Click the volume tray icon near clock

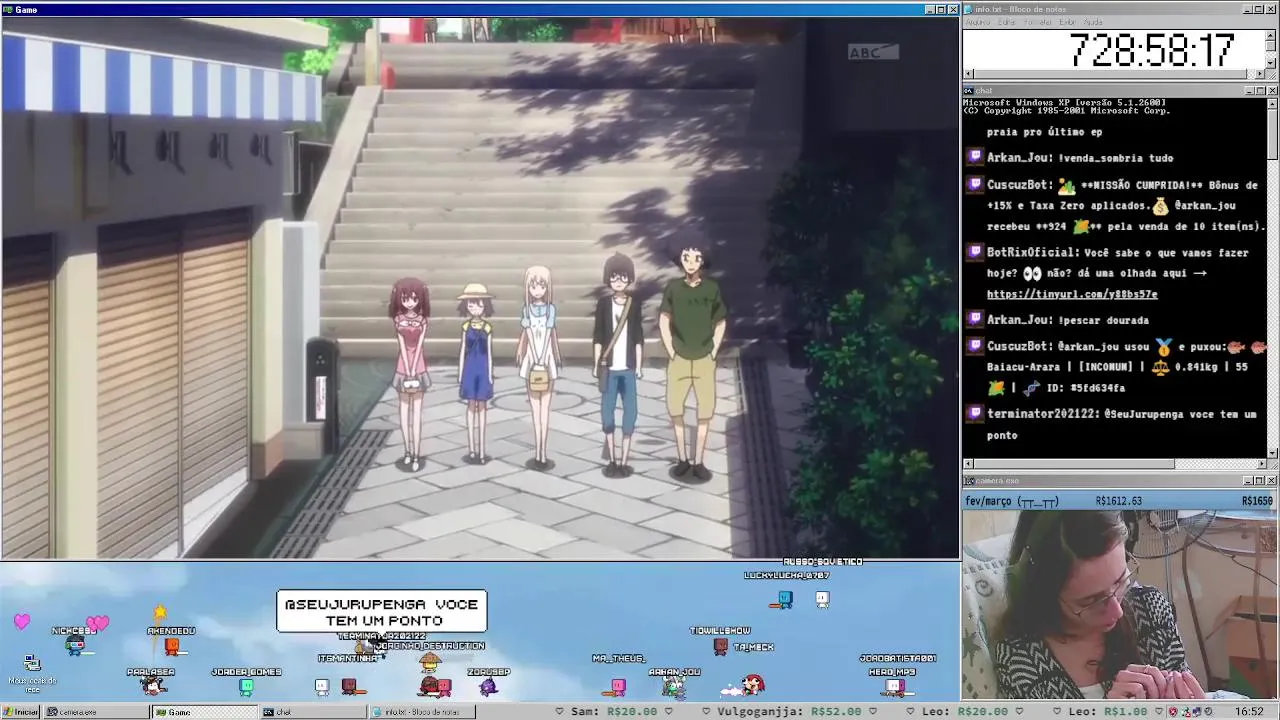pos(1210,712)
